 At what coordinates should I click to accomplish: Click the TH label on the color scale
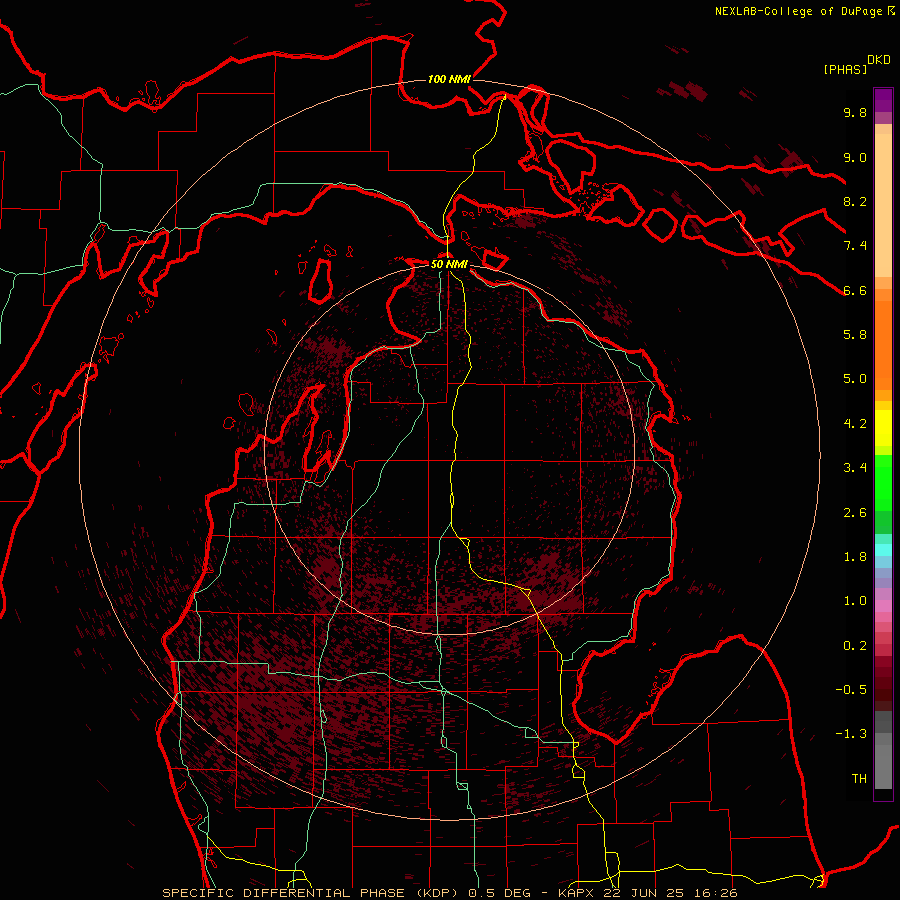coord(859,779)
